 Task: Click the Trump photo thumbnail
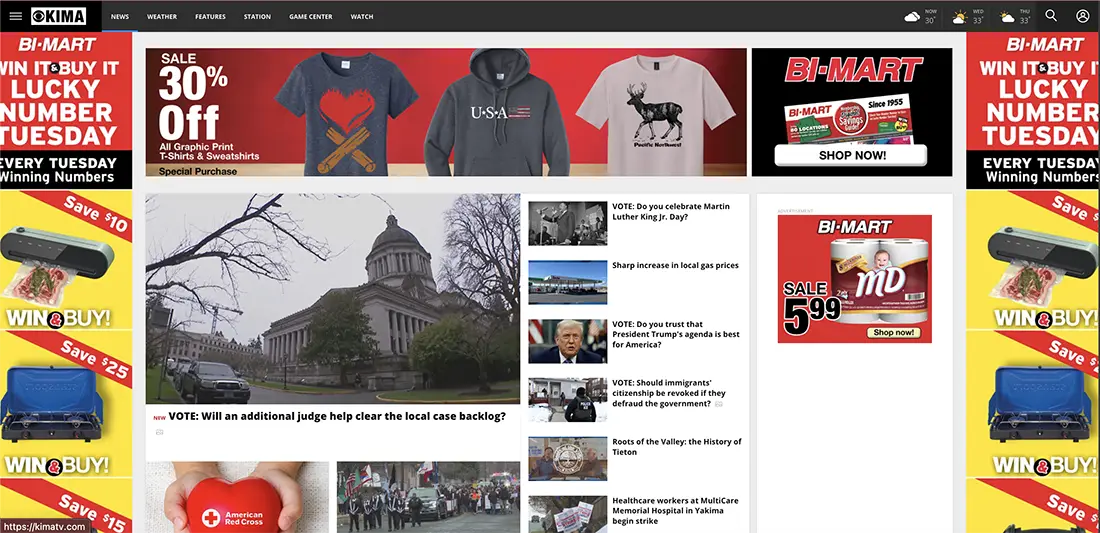pos(568,342)
